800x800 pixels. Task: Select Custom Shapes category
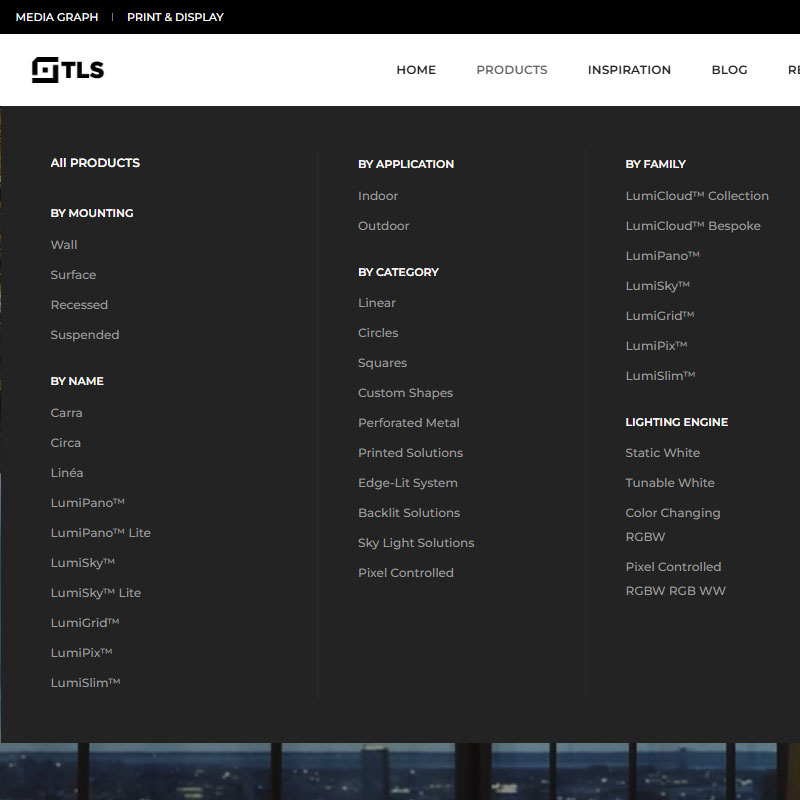(405, 393)
